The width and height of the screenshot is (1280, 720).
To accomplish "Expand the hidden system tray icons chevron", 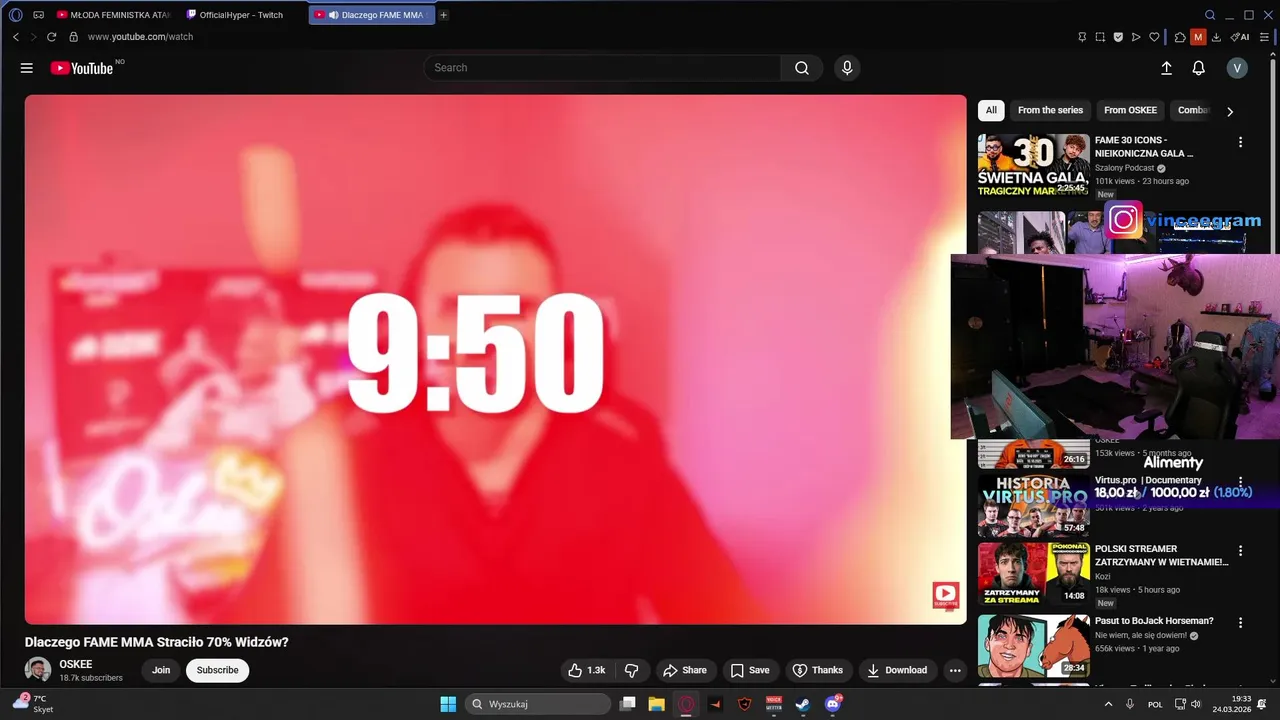I will pyautogui.click(x=1108, y=704).
